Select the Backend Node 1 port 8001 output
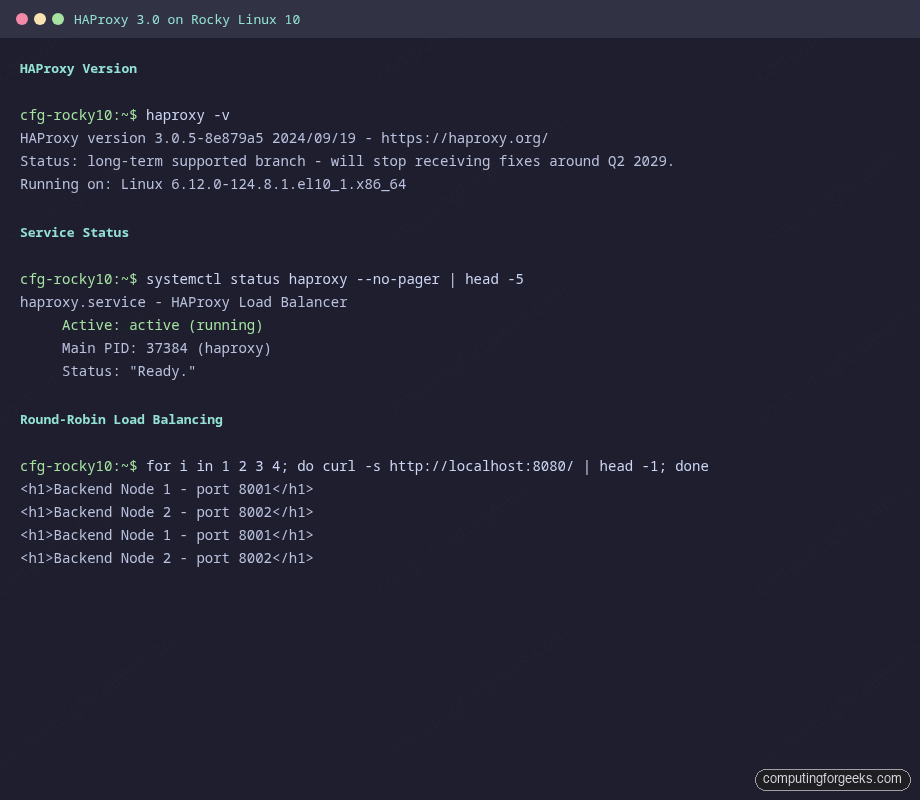Screen dimensions: 920x800 [x=166, y=489]
